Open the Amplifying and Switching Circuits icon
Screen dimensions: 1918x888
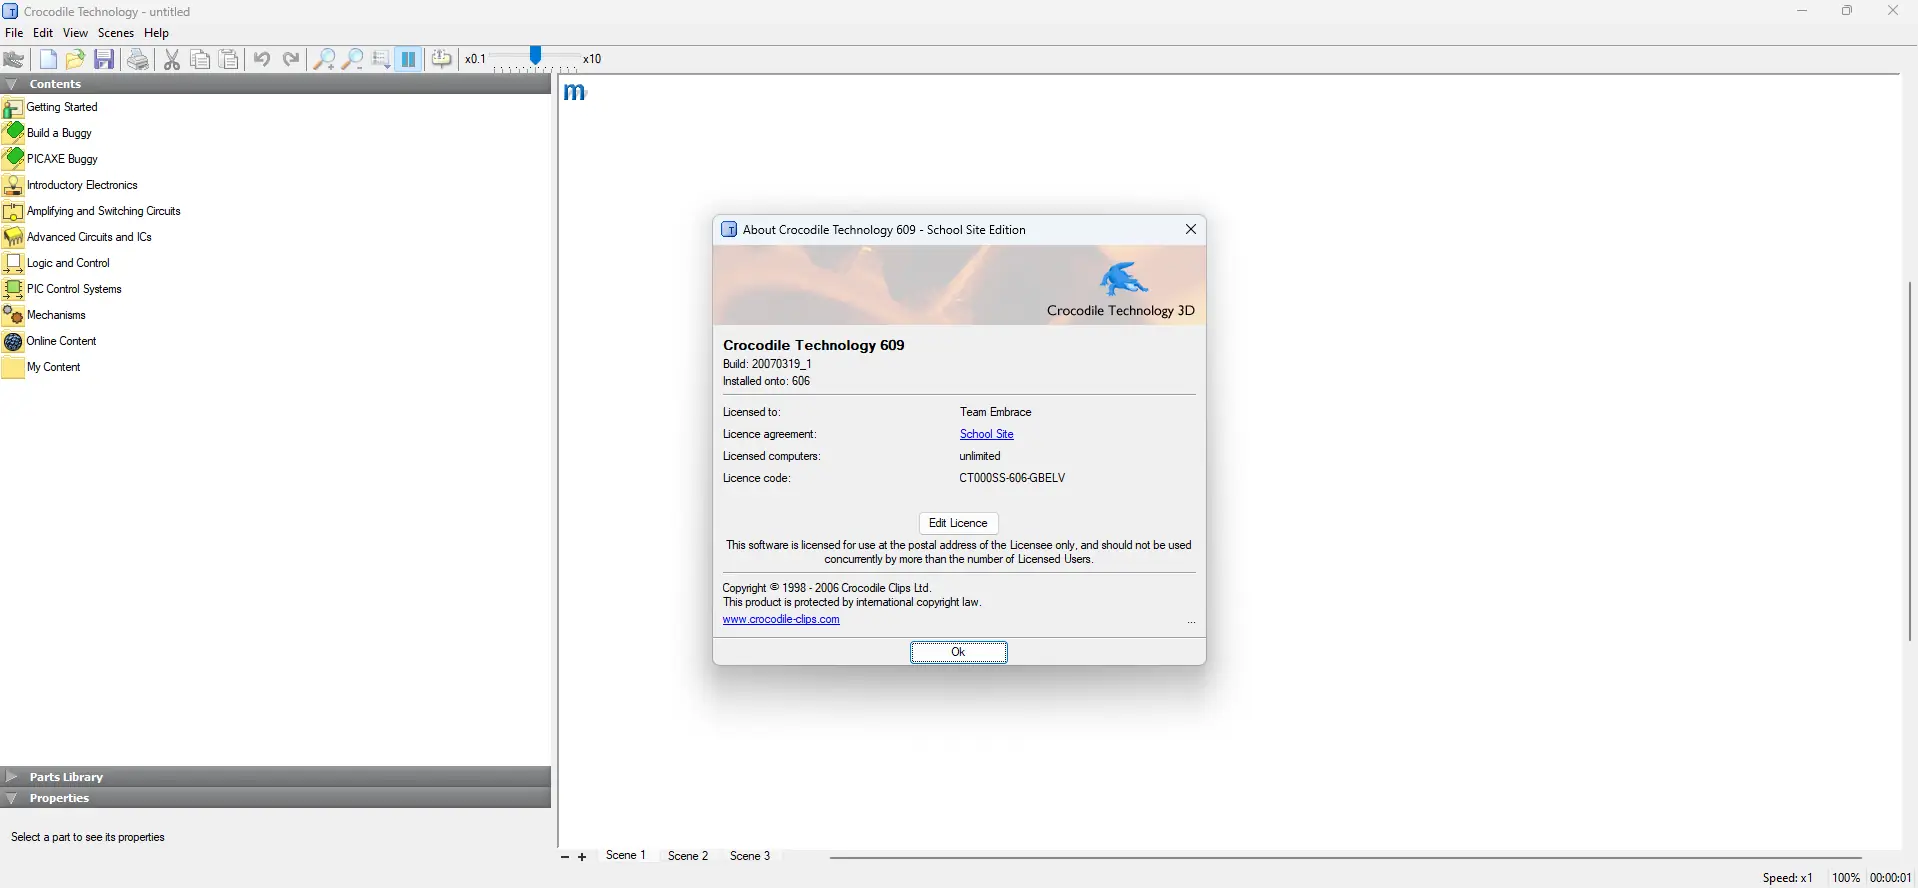pyautogui.click(x=13, y=211)
